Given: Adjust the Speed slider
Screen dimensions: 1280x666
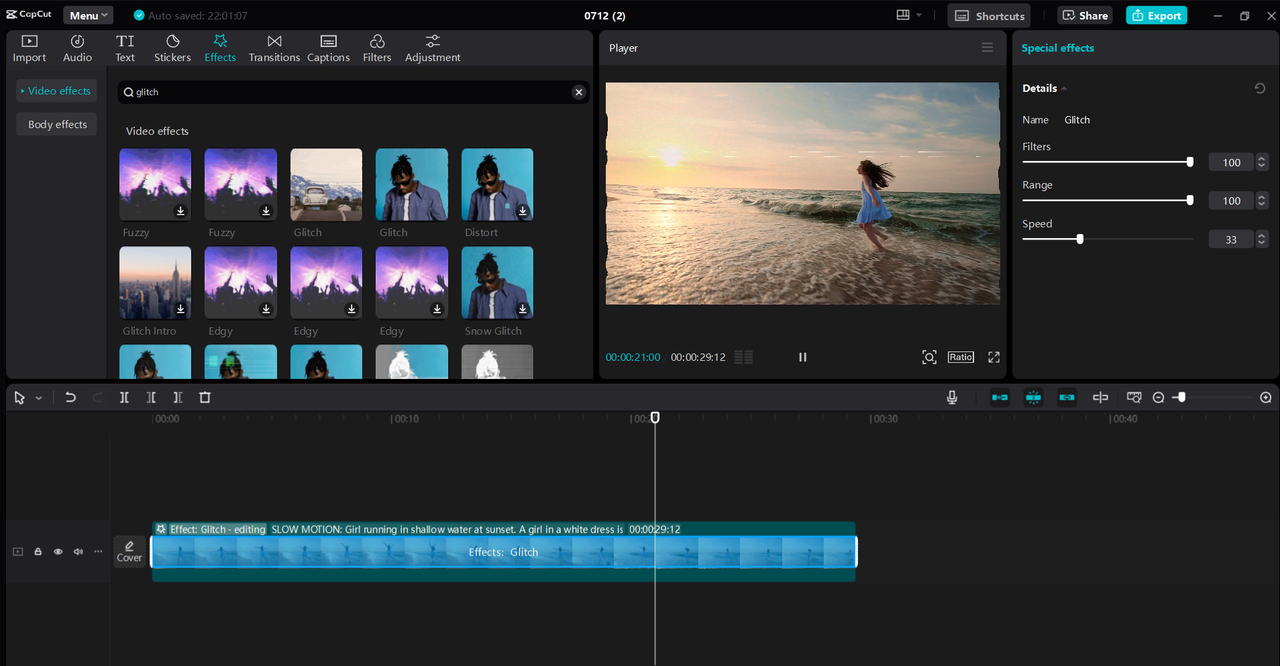Looking at the screenshot, I should click(1107, 239).
